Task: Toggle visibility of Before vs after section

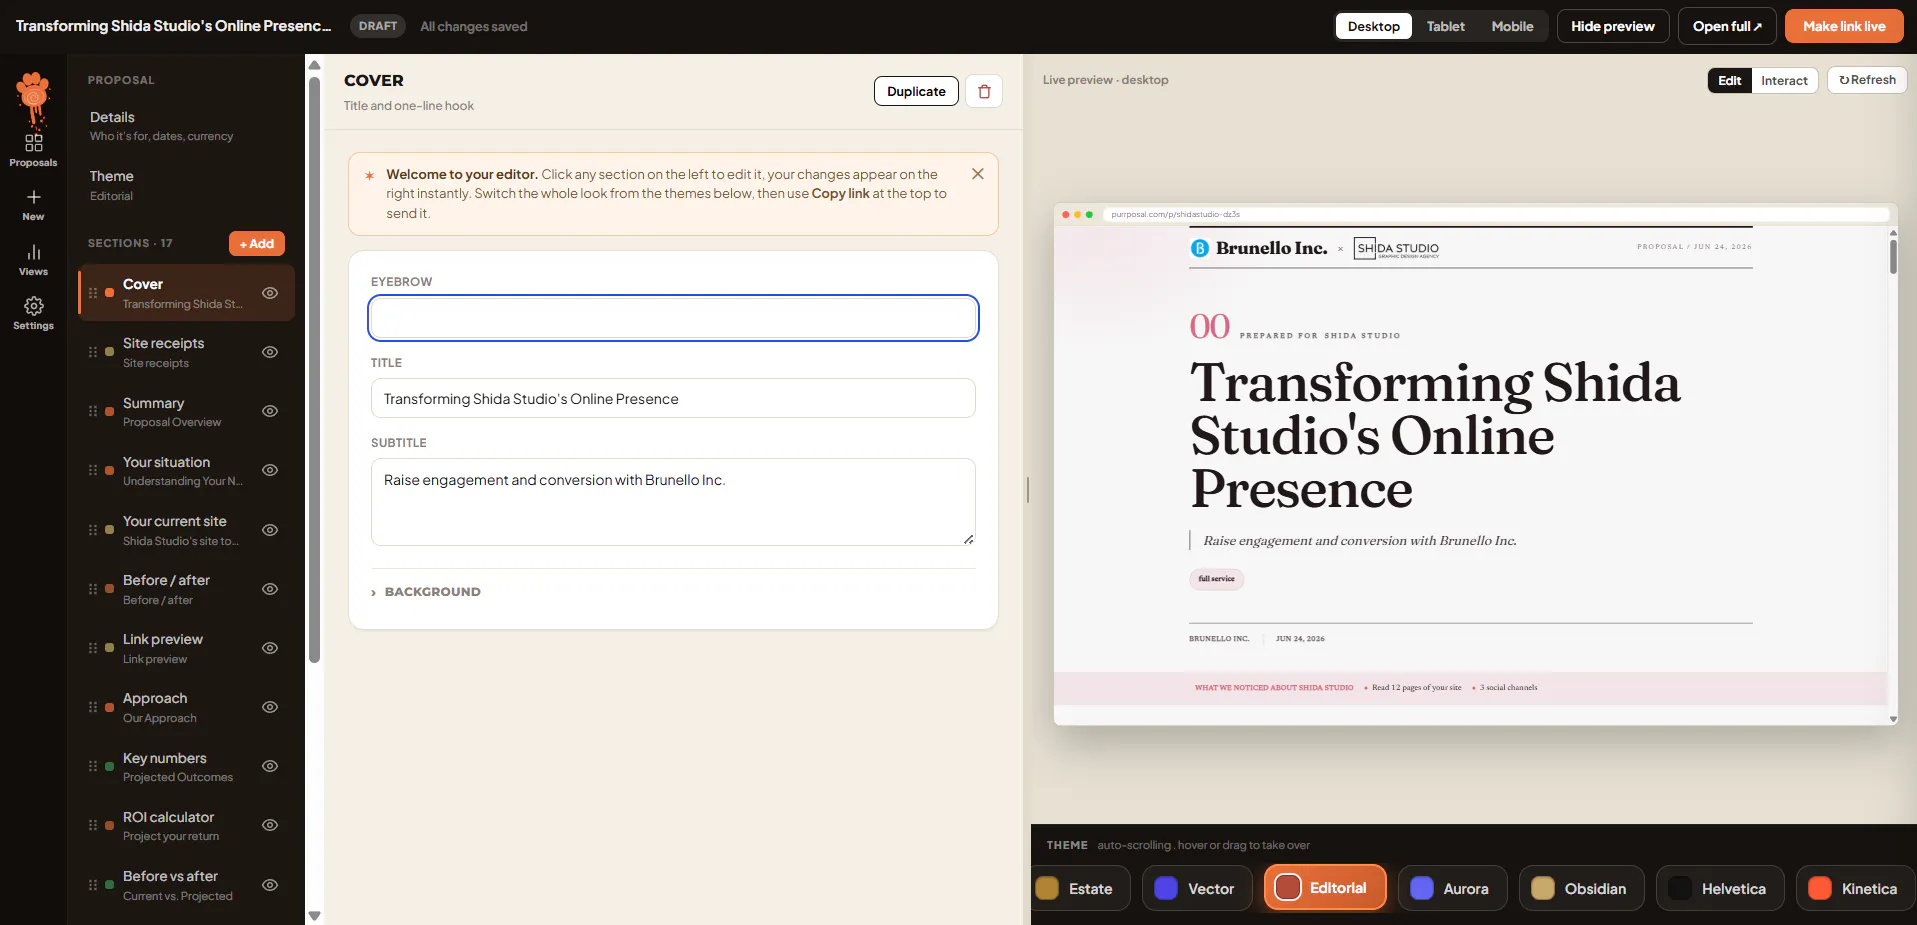Action: click(270, 885)
